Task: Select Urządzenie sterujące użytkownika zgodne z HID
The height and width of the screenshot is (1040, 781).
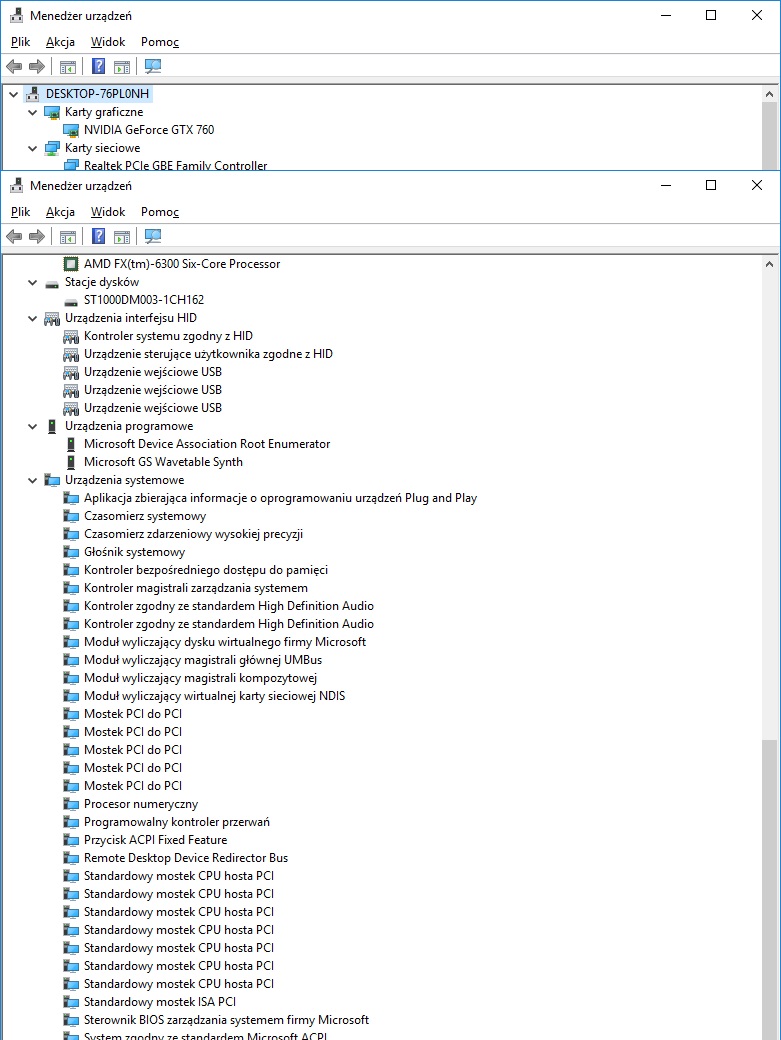Action: 208,354
